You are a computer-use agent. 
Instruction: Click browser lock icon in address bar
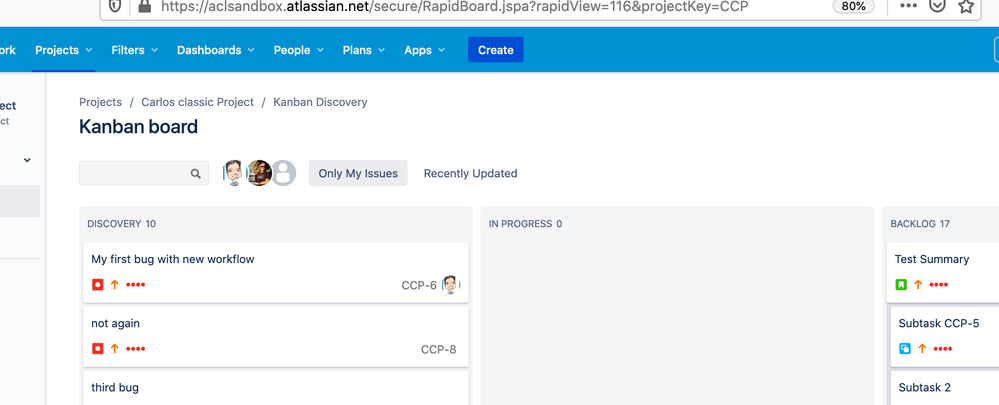point(145,6)
